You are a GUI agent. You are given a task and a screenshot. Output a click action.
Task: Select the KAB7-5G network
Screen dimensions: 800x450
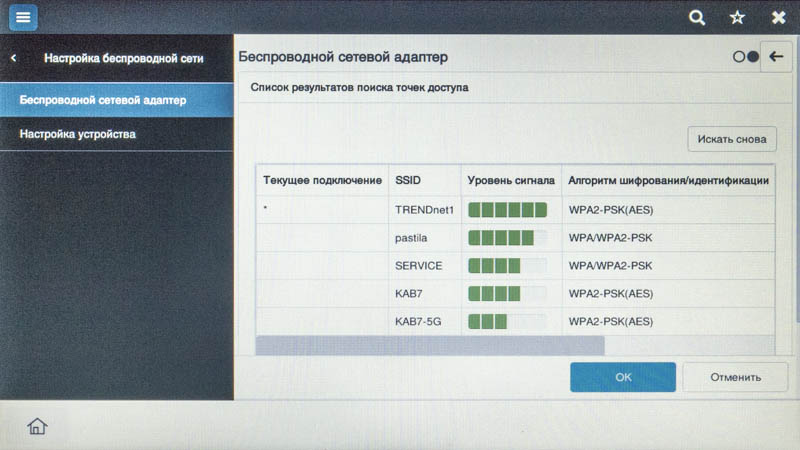tap(515, 322)
